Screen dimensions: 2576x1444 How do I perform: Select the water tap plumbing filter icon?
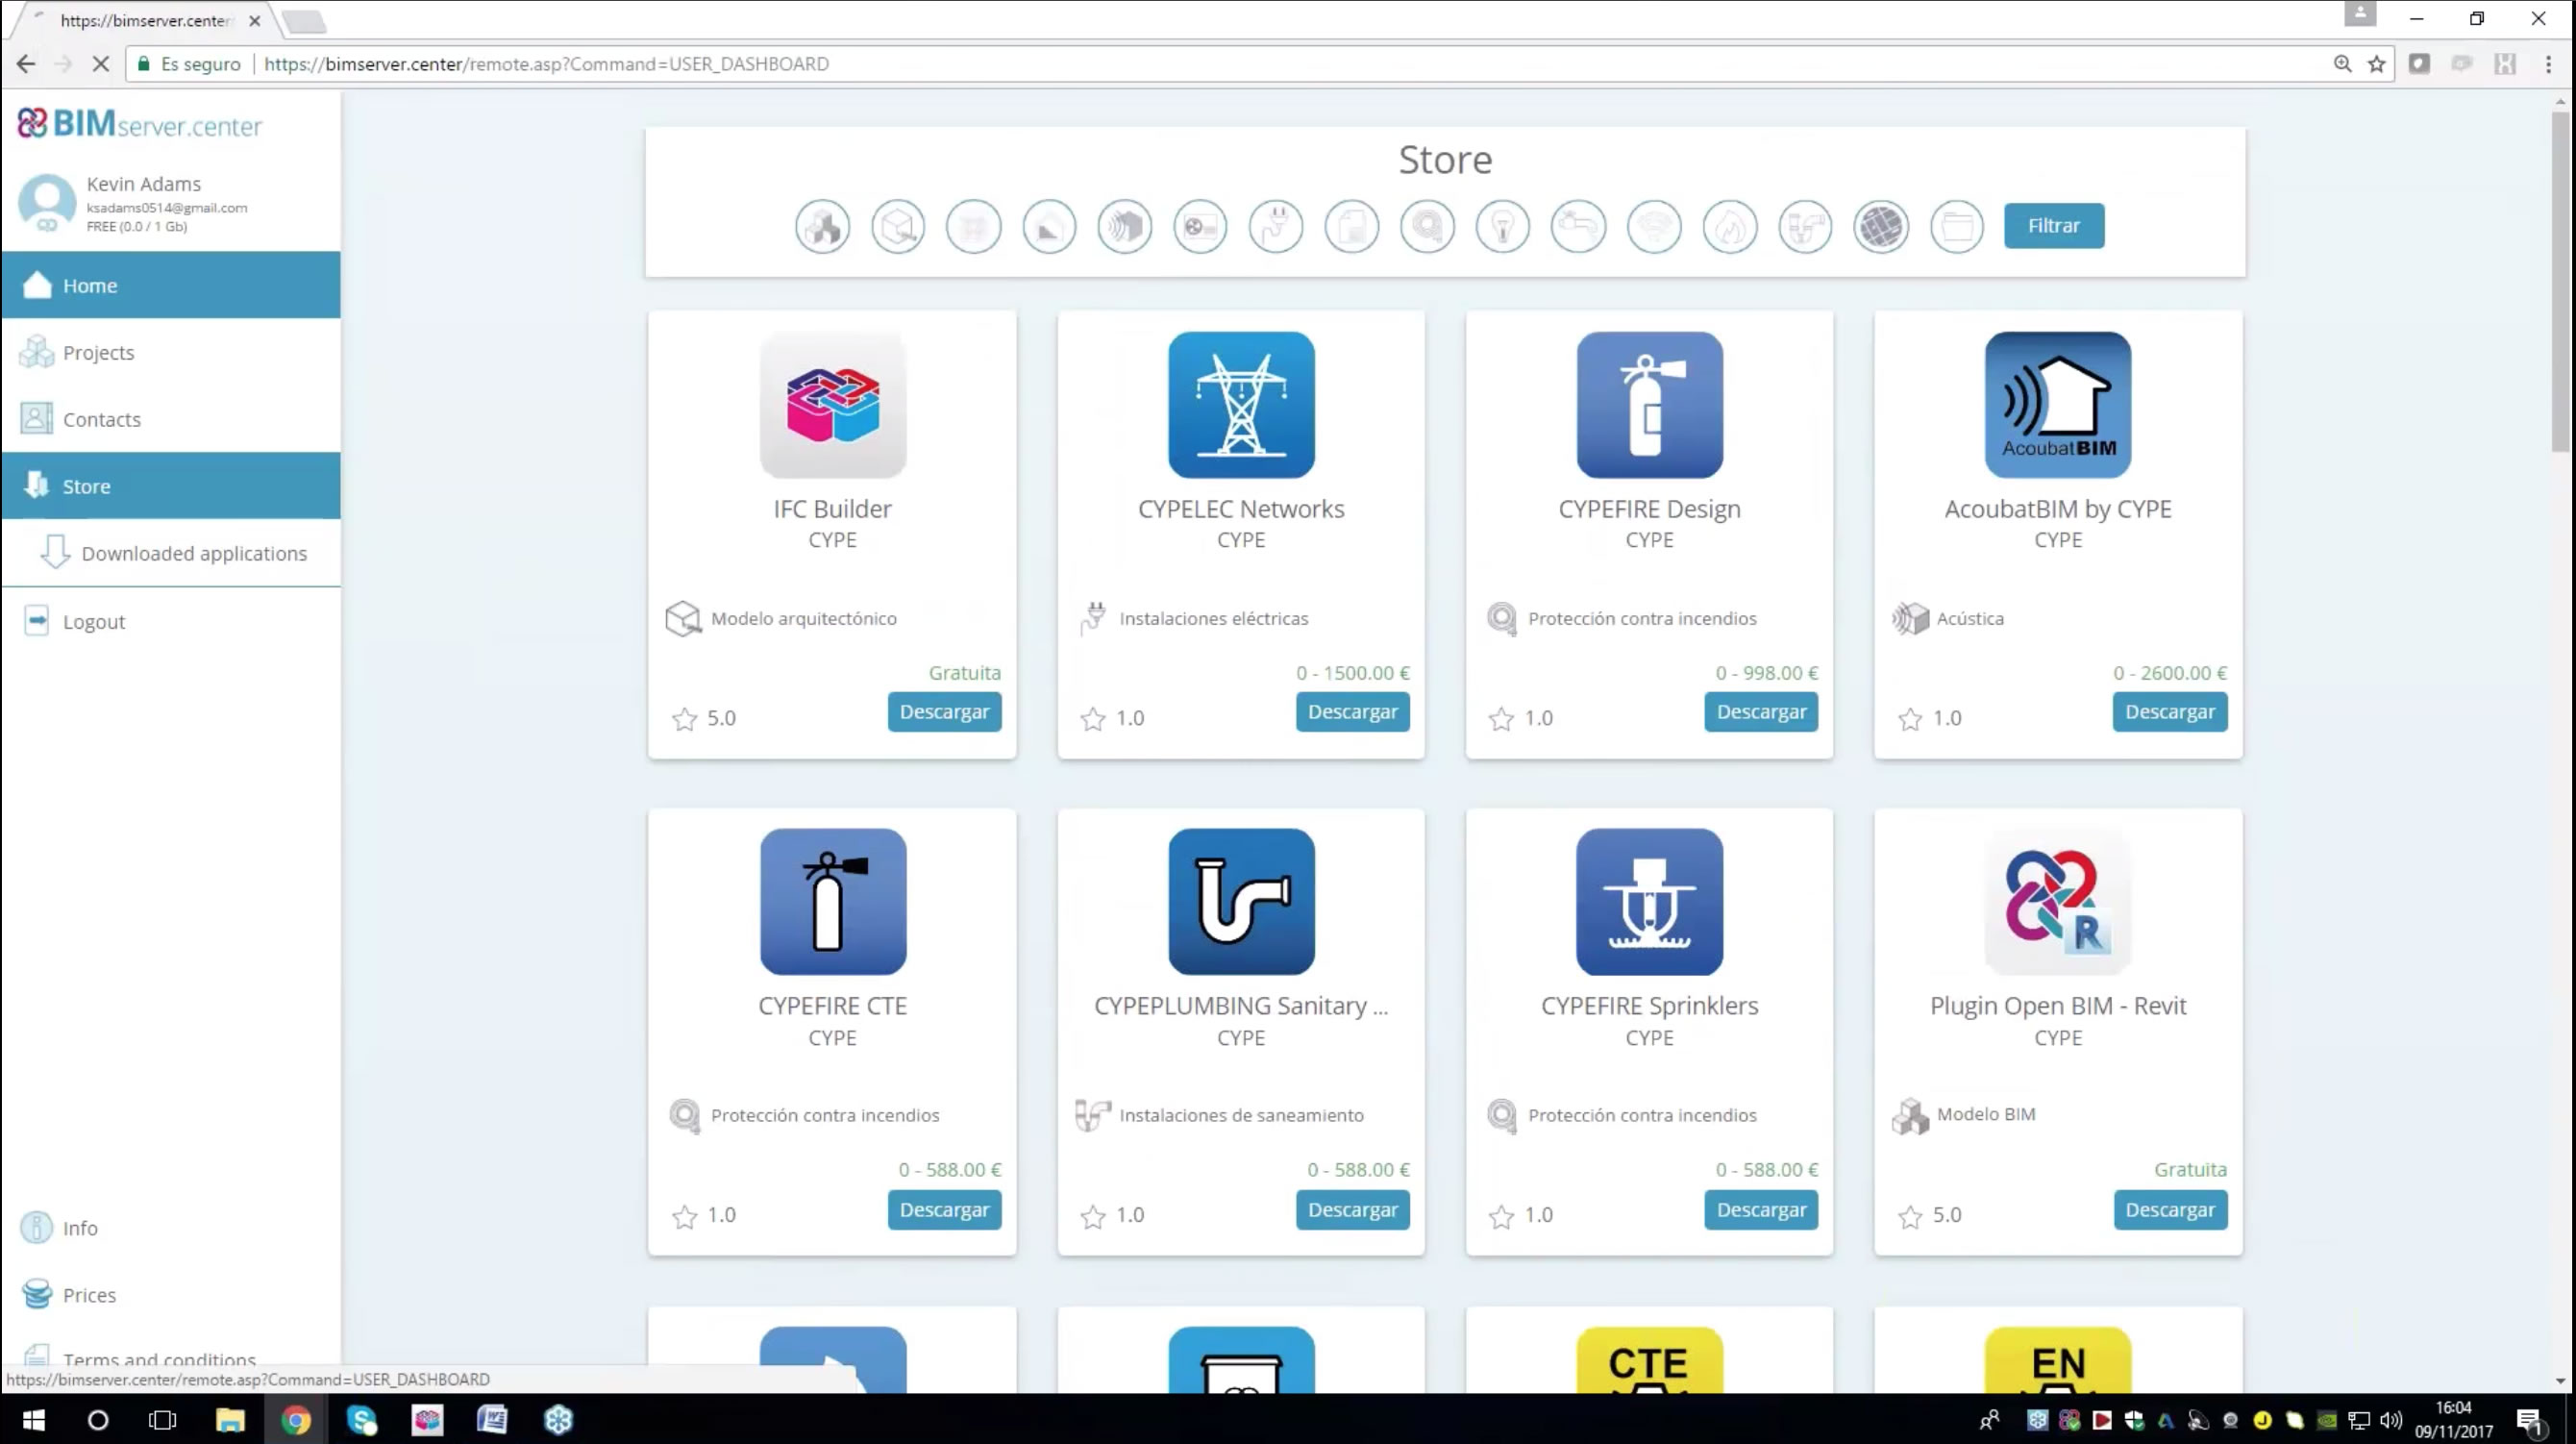click(x=1578, y=227)
